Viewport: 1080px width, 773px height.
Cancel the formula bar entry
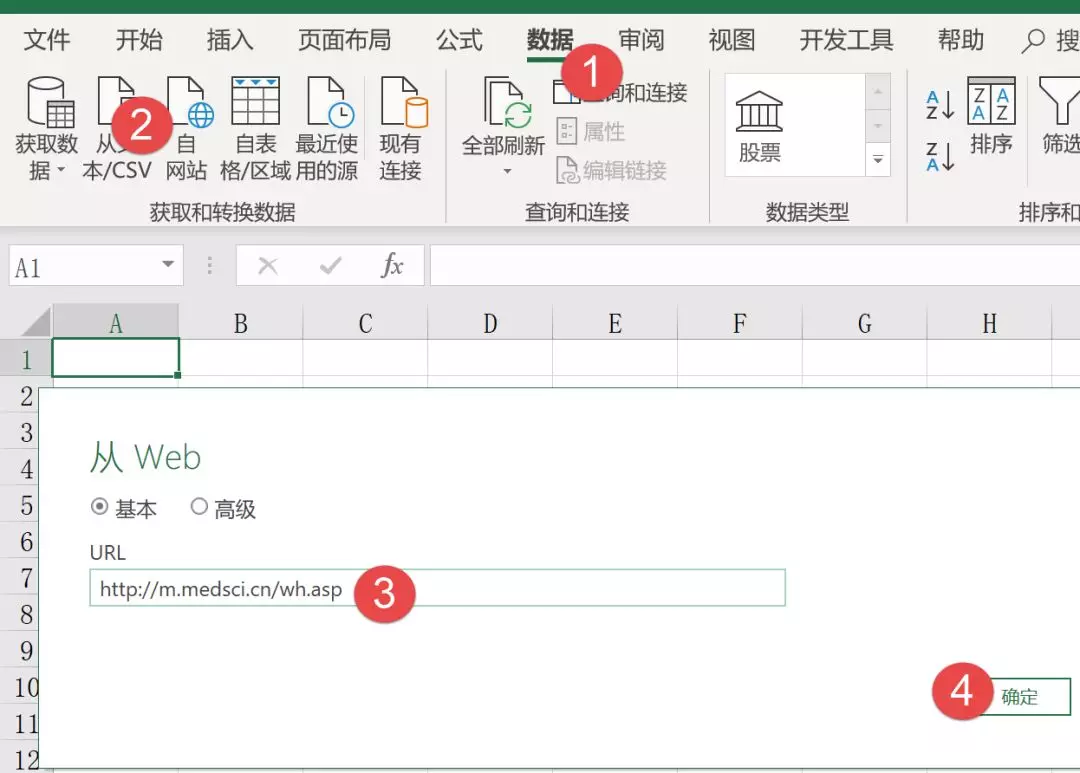point(267,265)
